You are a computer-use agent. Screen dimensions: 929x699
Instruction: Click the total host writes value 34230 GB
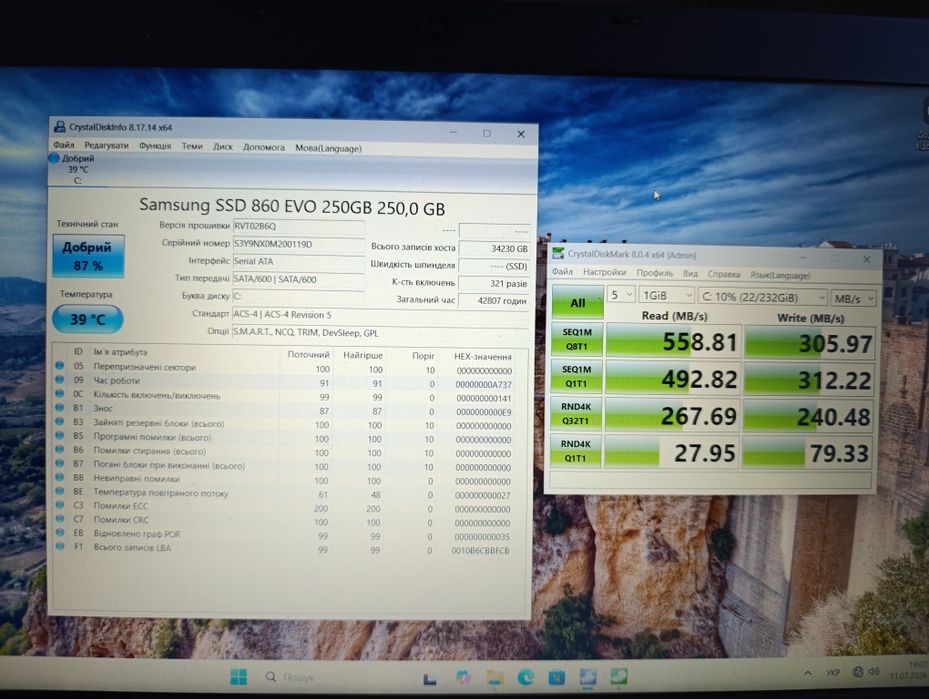(494, 248)
